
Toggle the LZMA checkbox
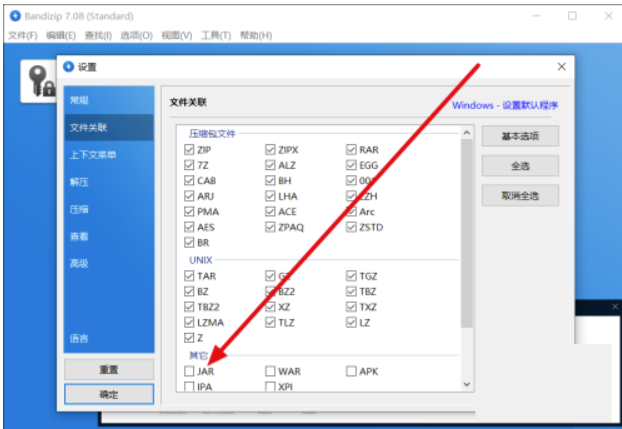coord(189,323)
